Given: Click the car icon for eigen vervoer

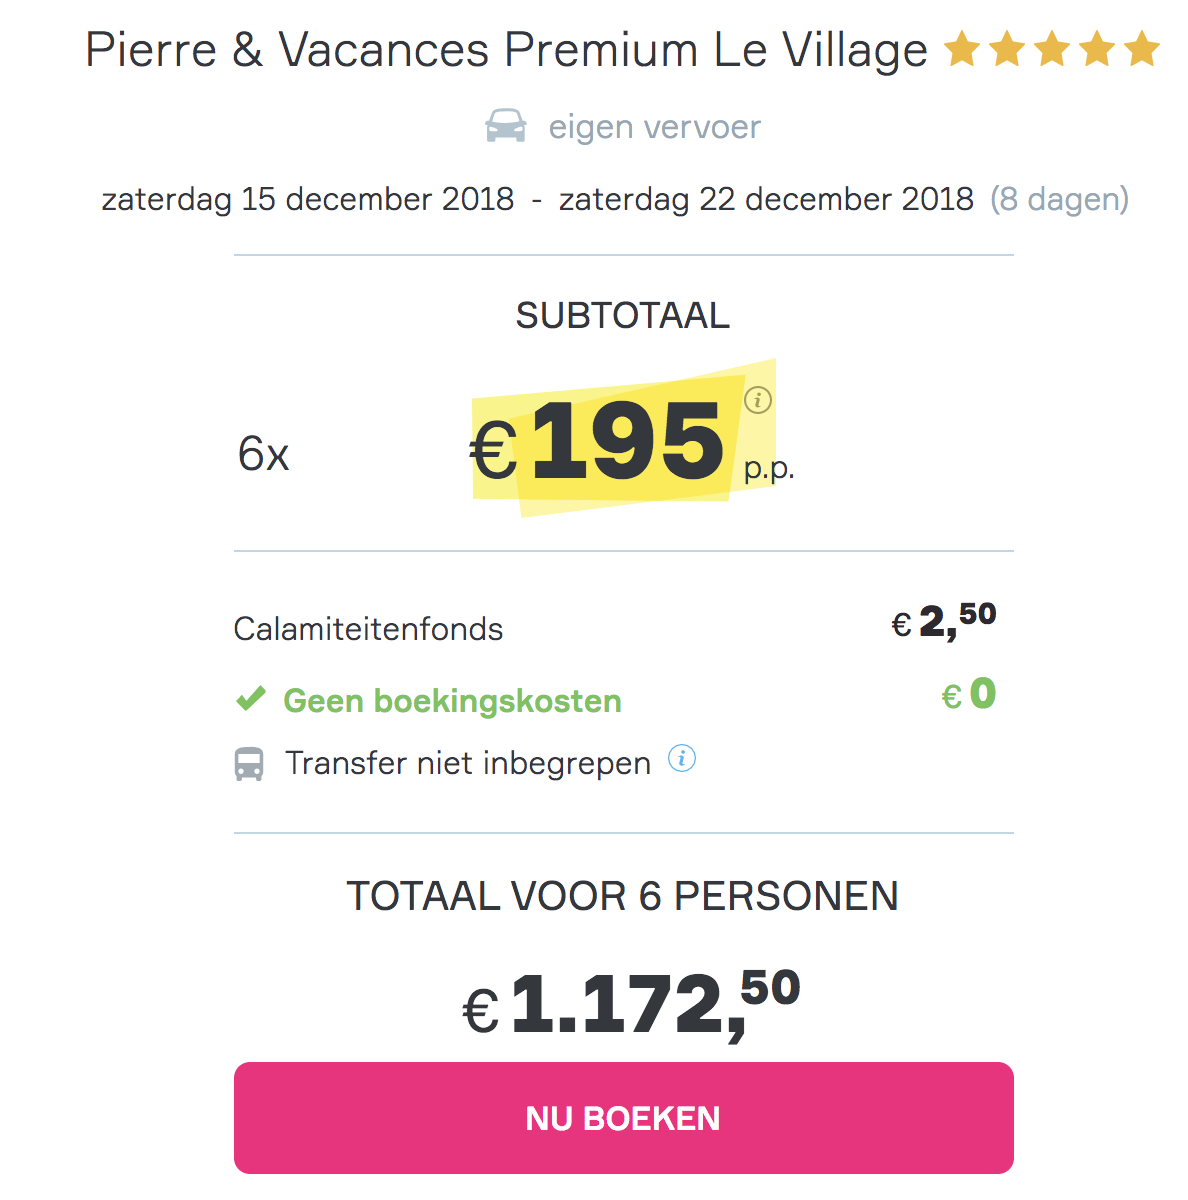Looking at the screenshot, I should [x=506, y=127].
